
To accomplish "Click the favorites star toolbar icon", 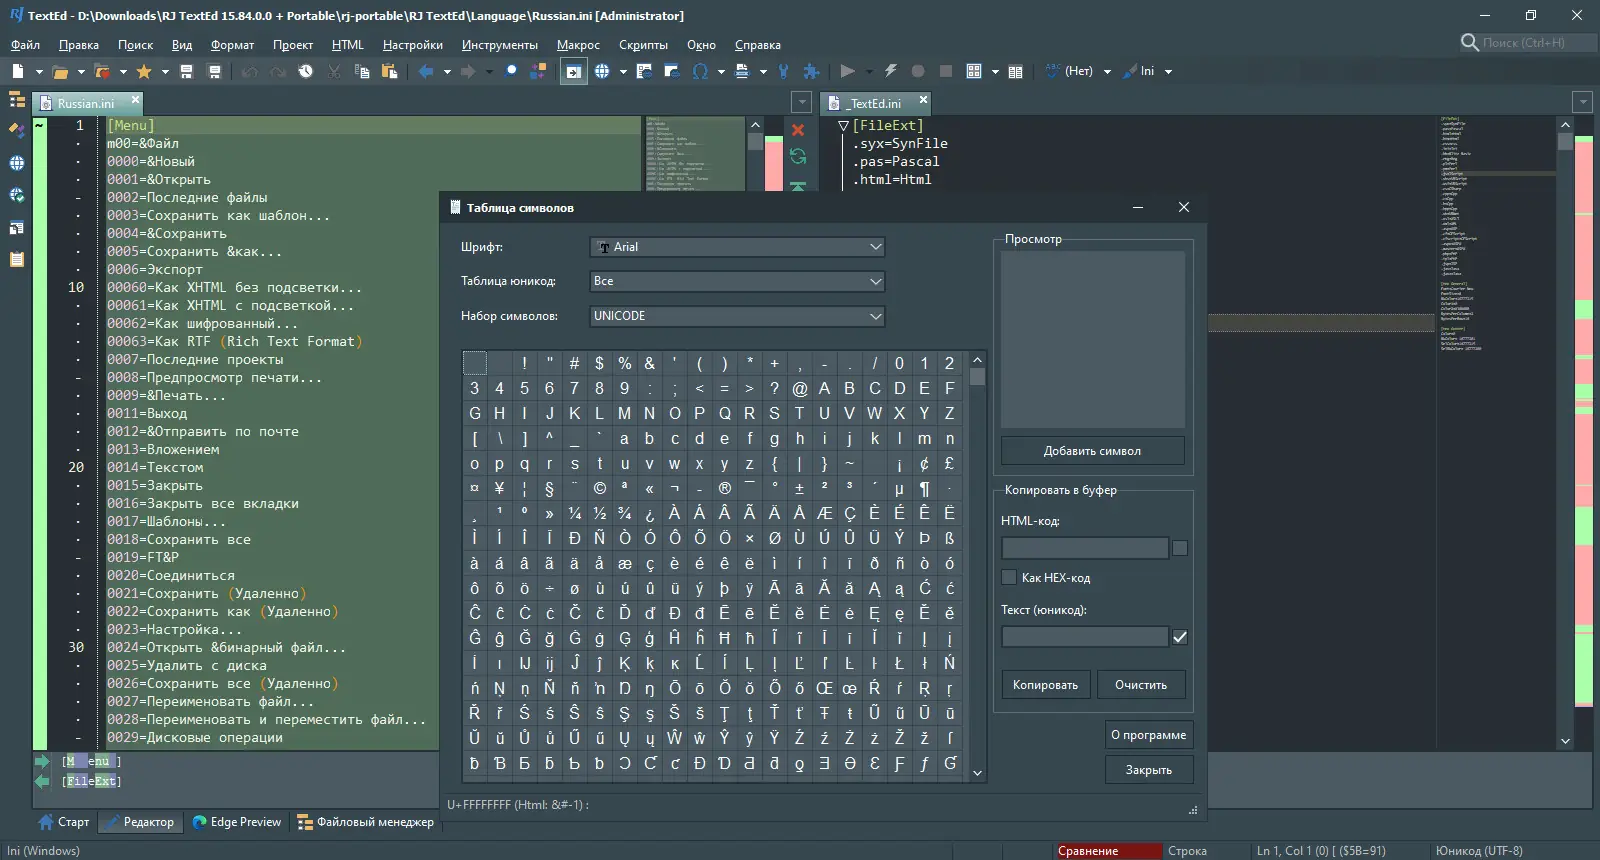I will coord(144,71).
